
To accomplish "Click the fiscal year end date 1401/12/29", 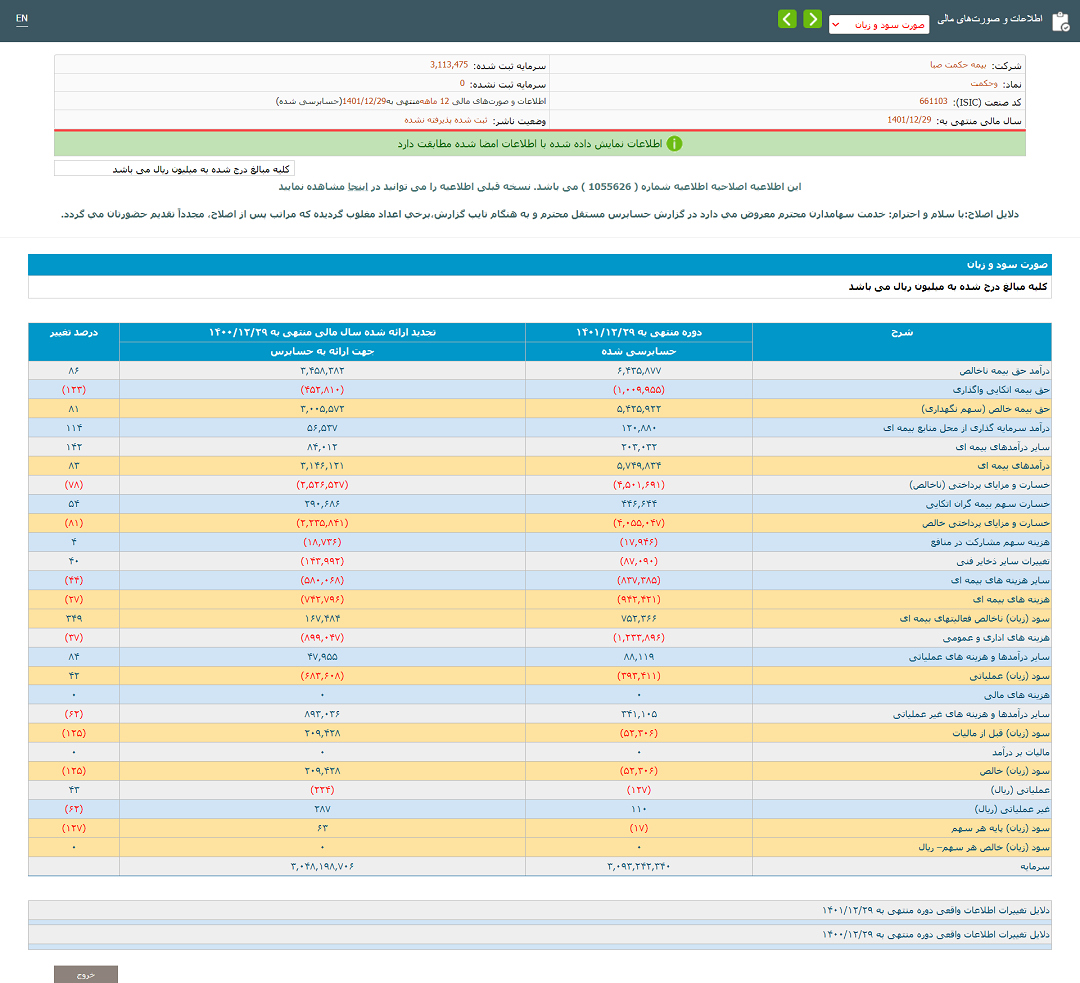I will 909,120.
